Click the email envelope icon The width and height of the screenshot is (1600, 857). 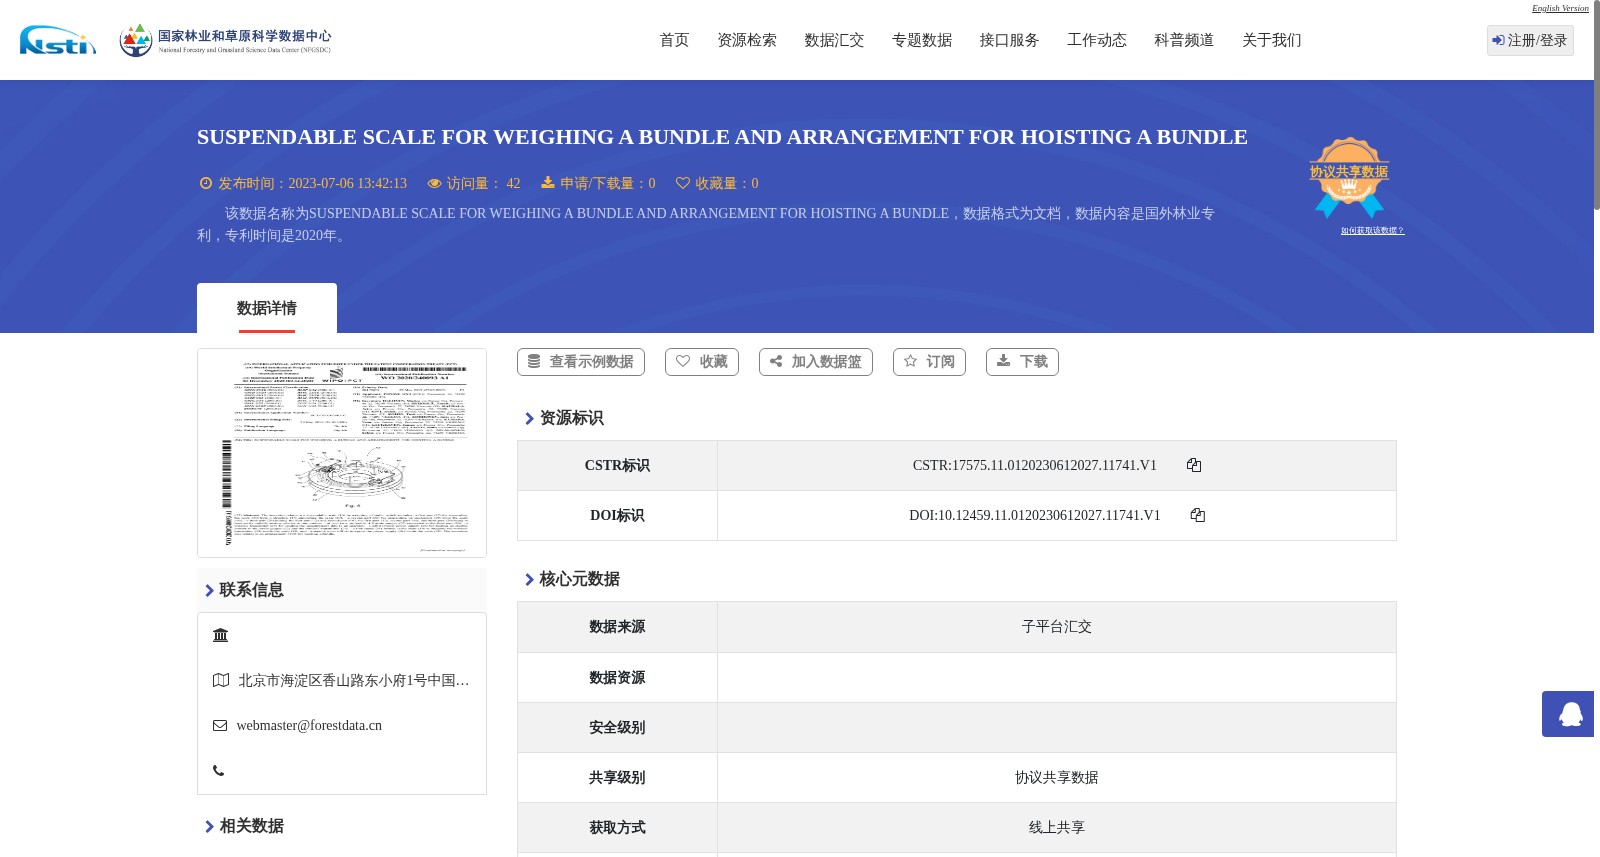click(220, 725)
